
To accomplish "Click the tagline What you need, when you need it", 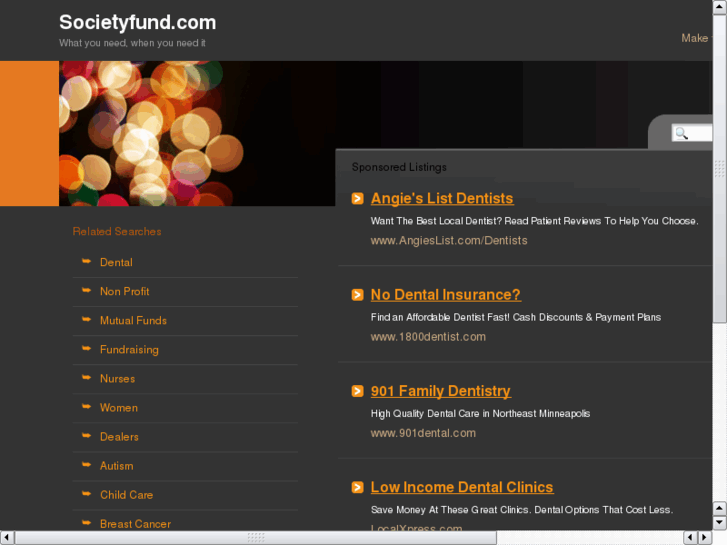I will [132, 43].
